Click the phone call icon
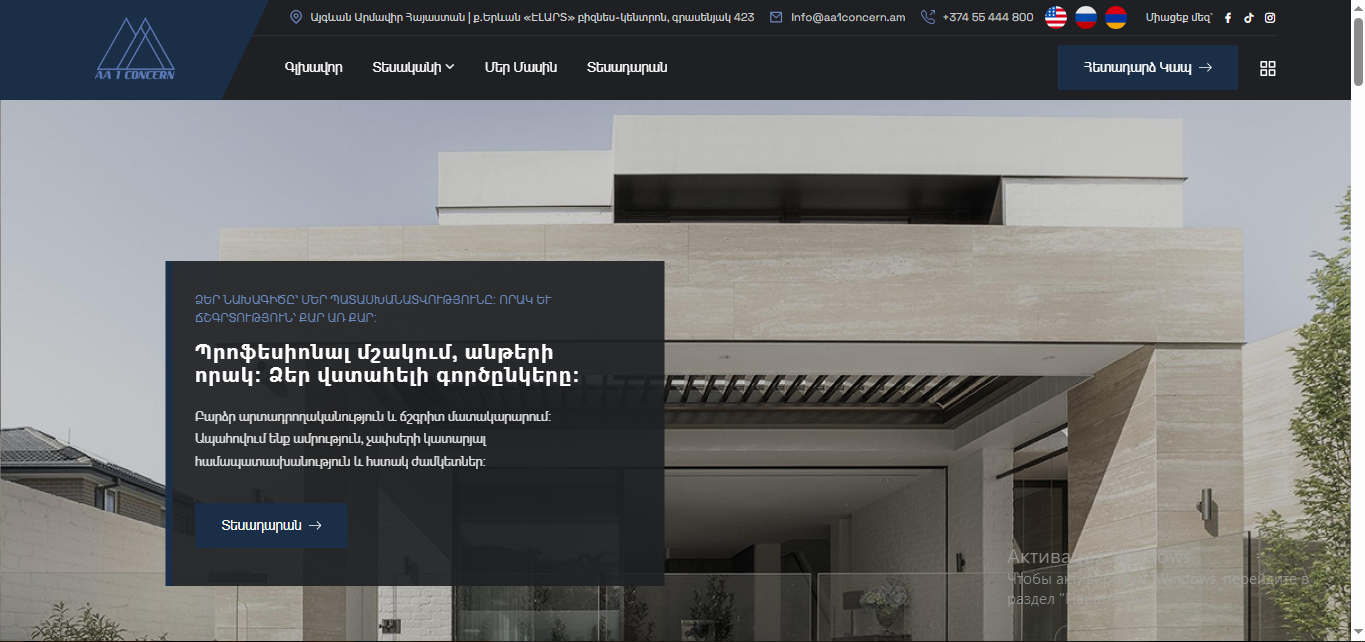 (x=928, y=17)
